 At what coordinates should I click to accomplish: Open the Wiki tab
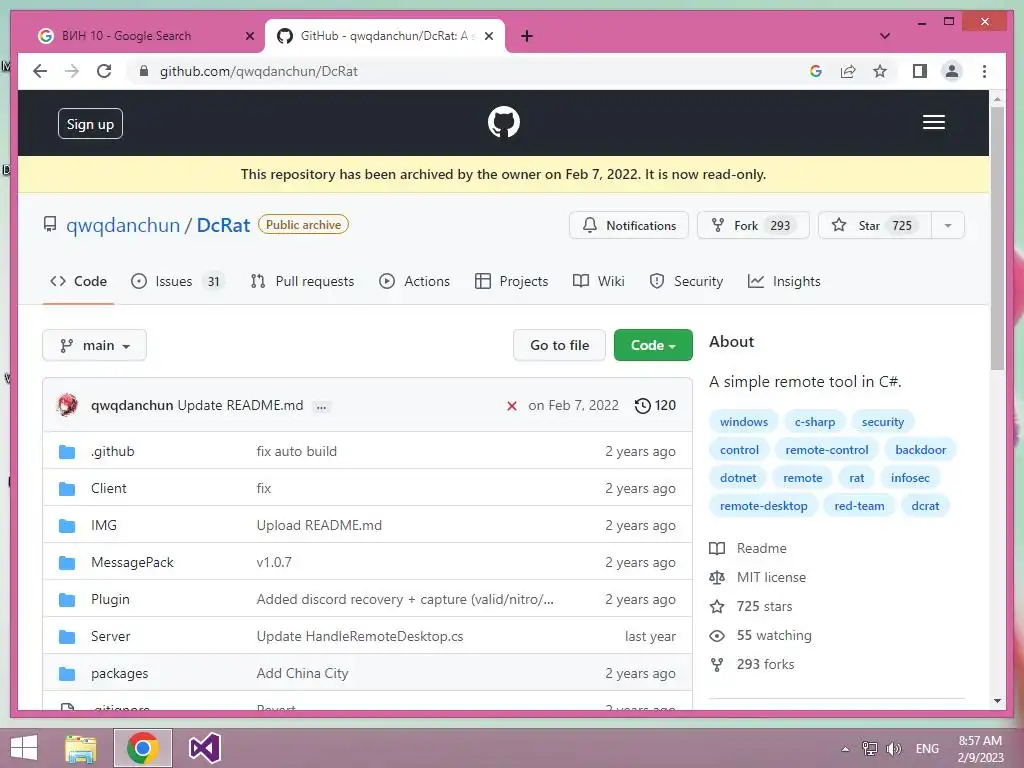point(598,281)
